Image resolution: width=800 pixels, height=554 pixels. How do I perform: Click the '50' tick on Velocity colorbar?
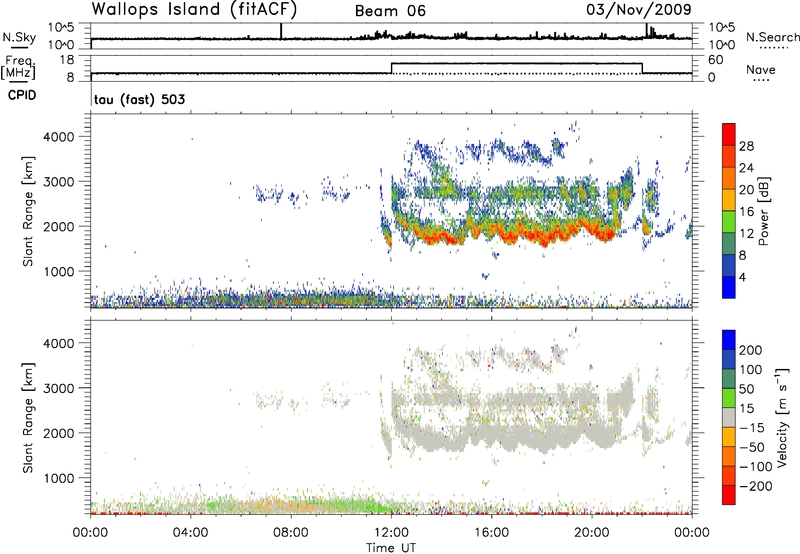pos(747,389)
